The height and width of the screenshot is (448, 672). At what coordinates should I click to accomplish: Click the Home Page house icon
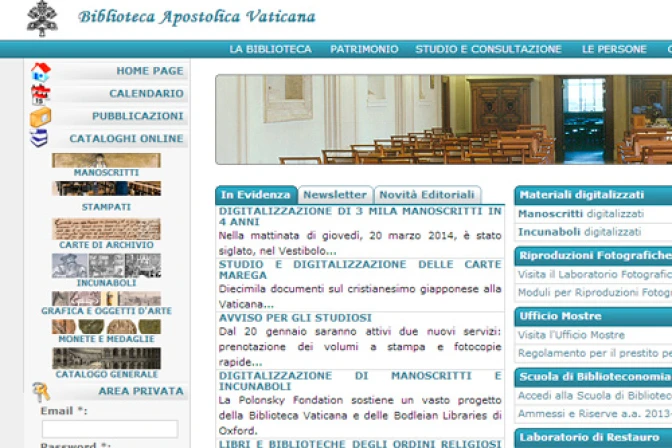(40, 72)
